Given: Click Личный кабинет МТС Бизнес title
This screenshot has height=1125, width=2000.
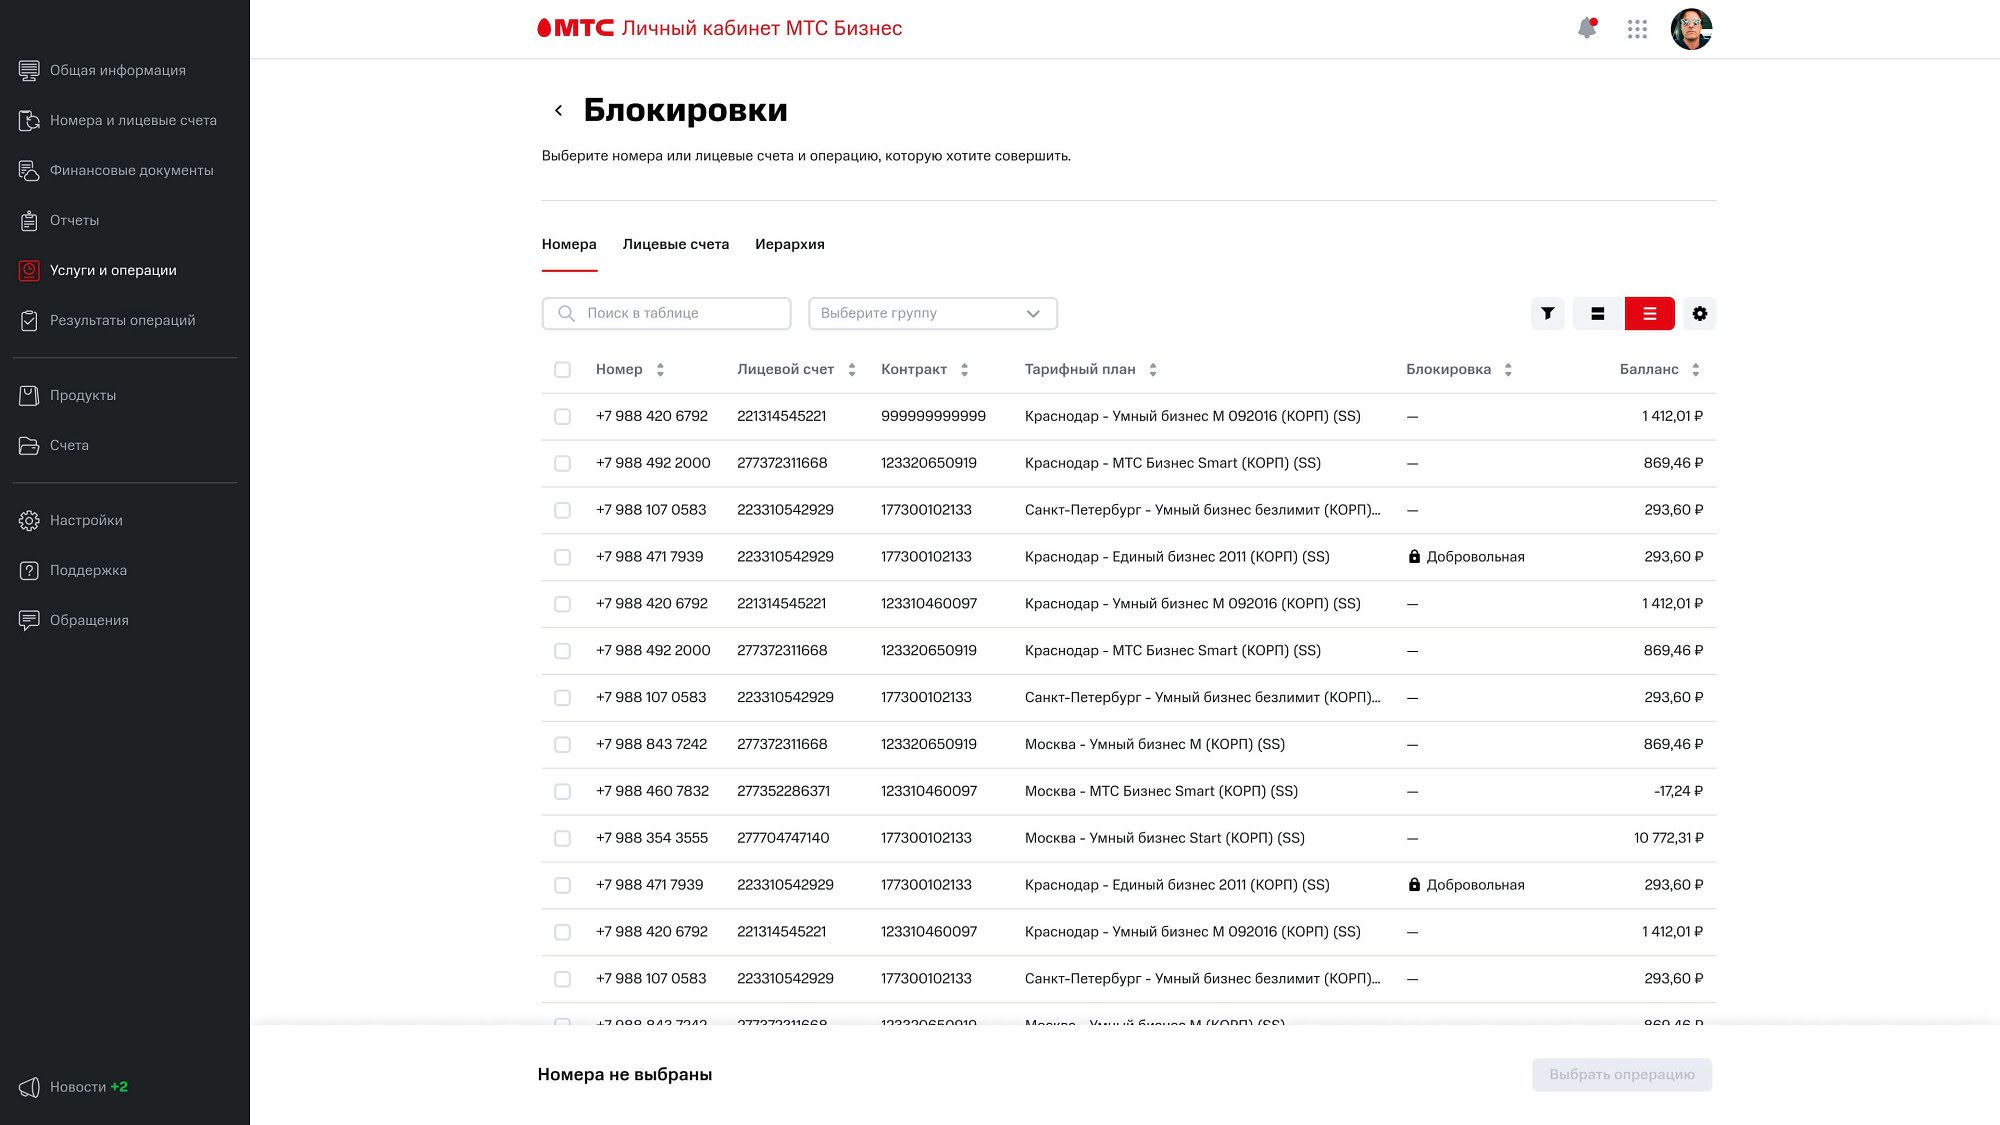Looking at the screenshot, I should (762, 28).
